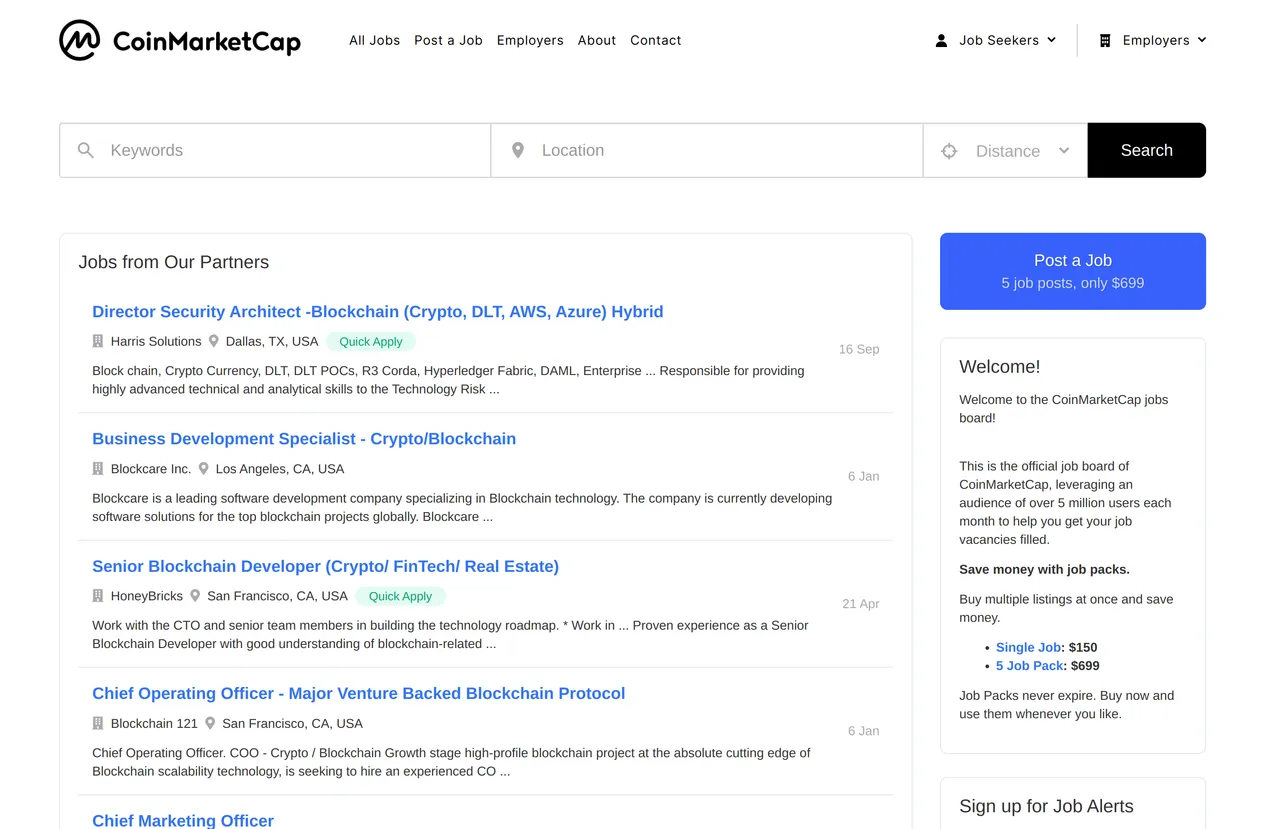Go to All Jobs in navigation
Viewport: 1280px width, 829px height.
click(x=374, y=41)
